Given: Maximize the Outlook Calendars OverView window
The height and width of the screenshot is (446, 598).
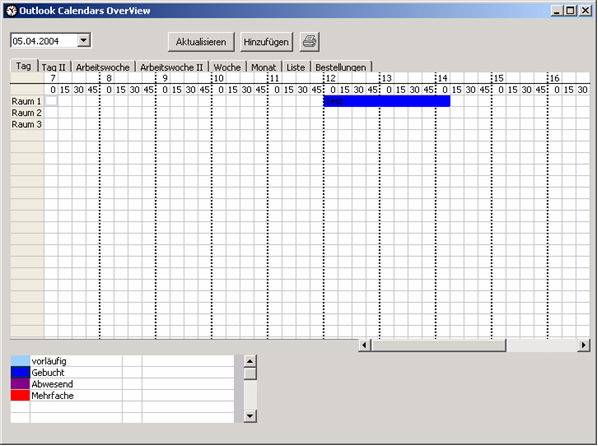Looking at the screenshot, I should [x=570, y=11].
